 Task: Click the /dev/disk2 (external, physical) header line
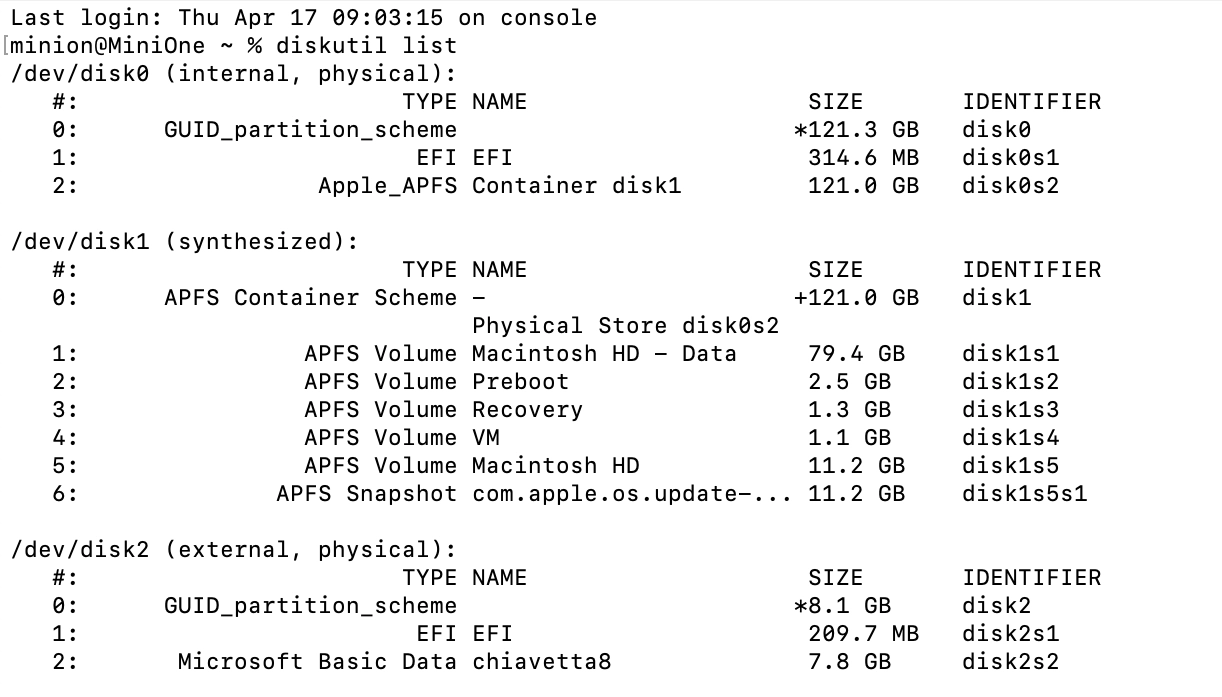(233, 550)
